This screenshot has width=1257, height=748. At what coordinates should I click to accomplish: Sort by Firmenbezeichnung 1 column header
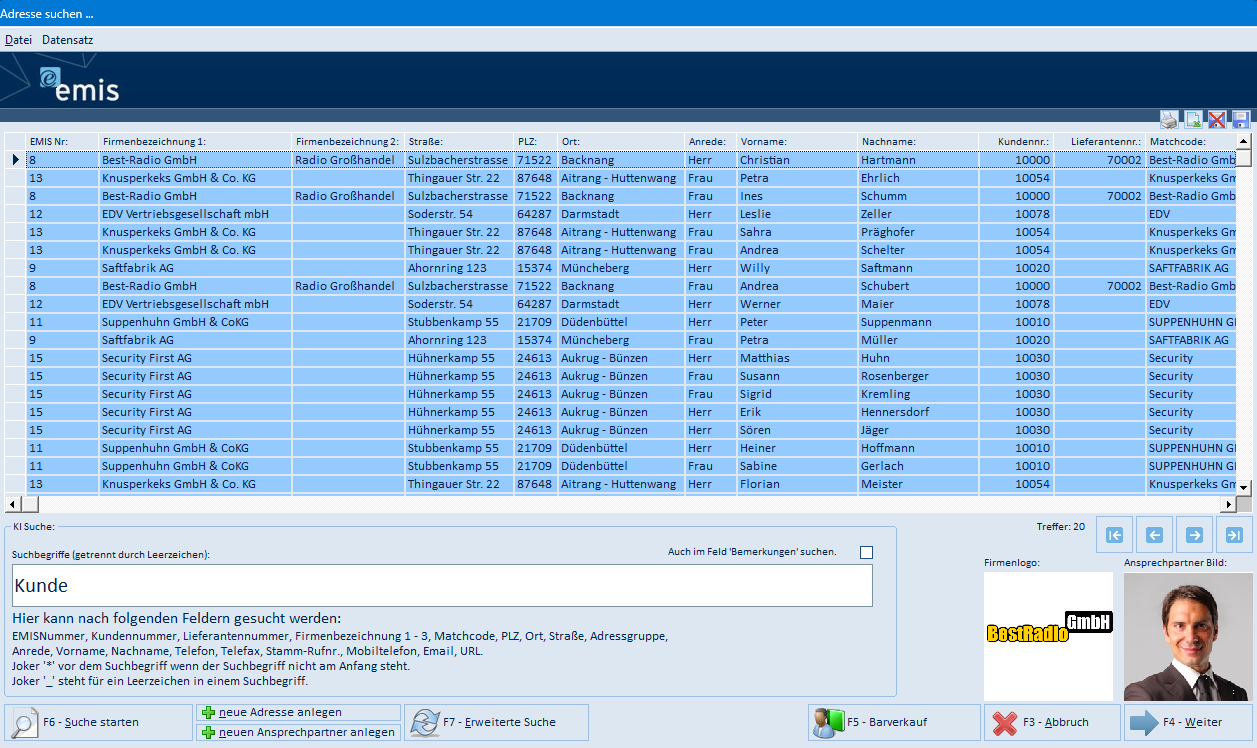coord(195,142)
